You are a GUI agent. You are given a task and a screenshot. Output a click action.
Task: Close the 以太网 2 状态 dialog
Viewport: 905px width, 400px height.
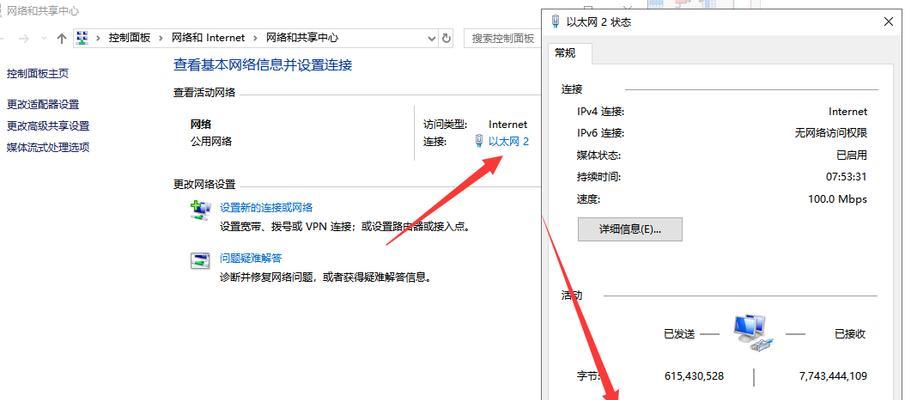[x=889, y=22]
